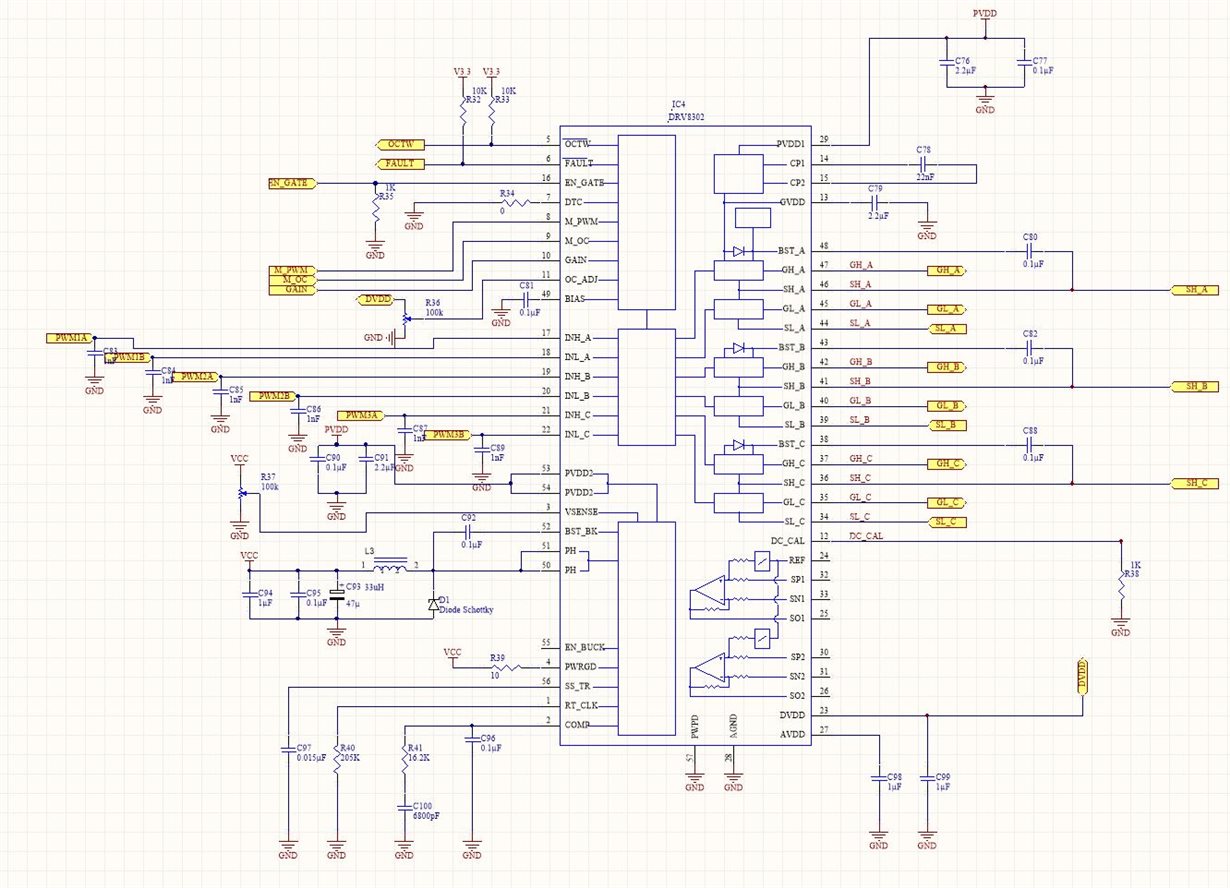
Task: Select resistor R35 on EN_GATE
Action: [x=375, y=207]
